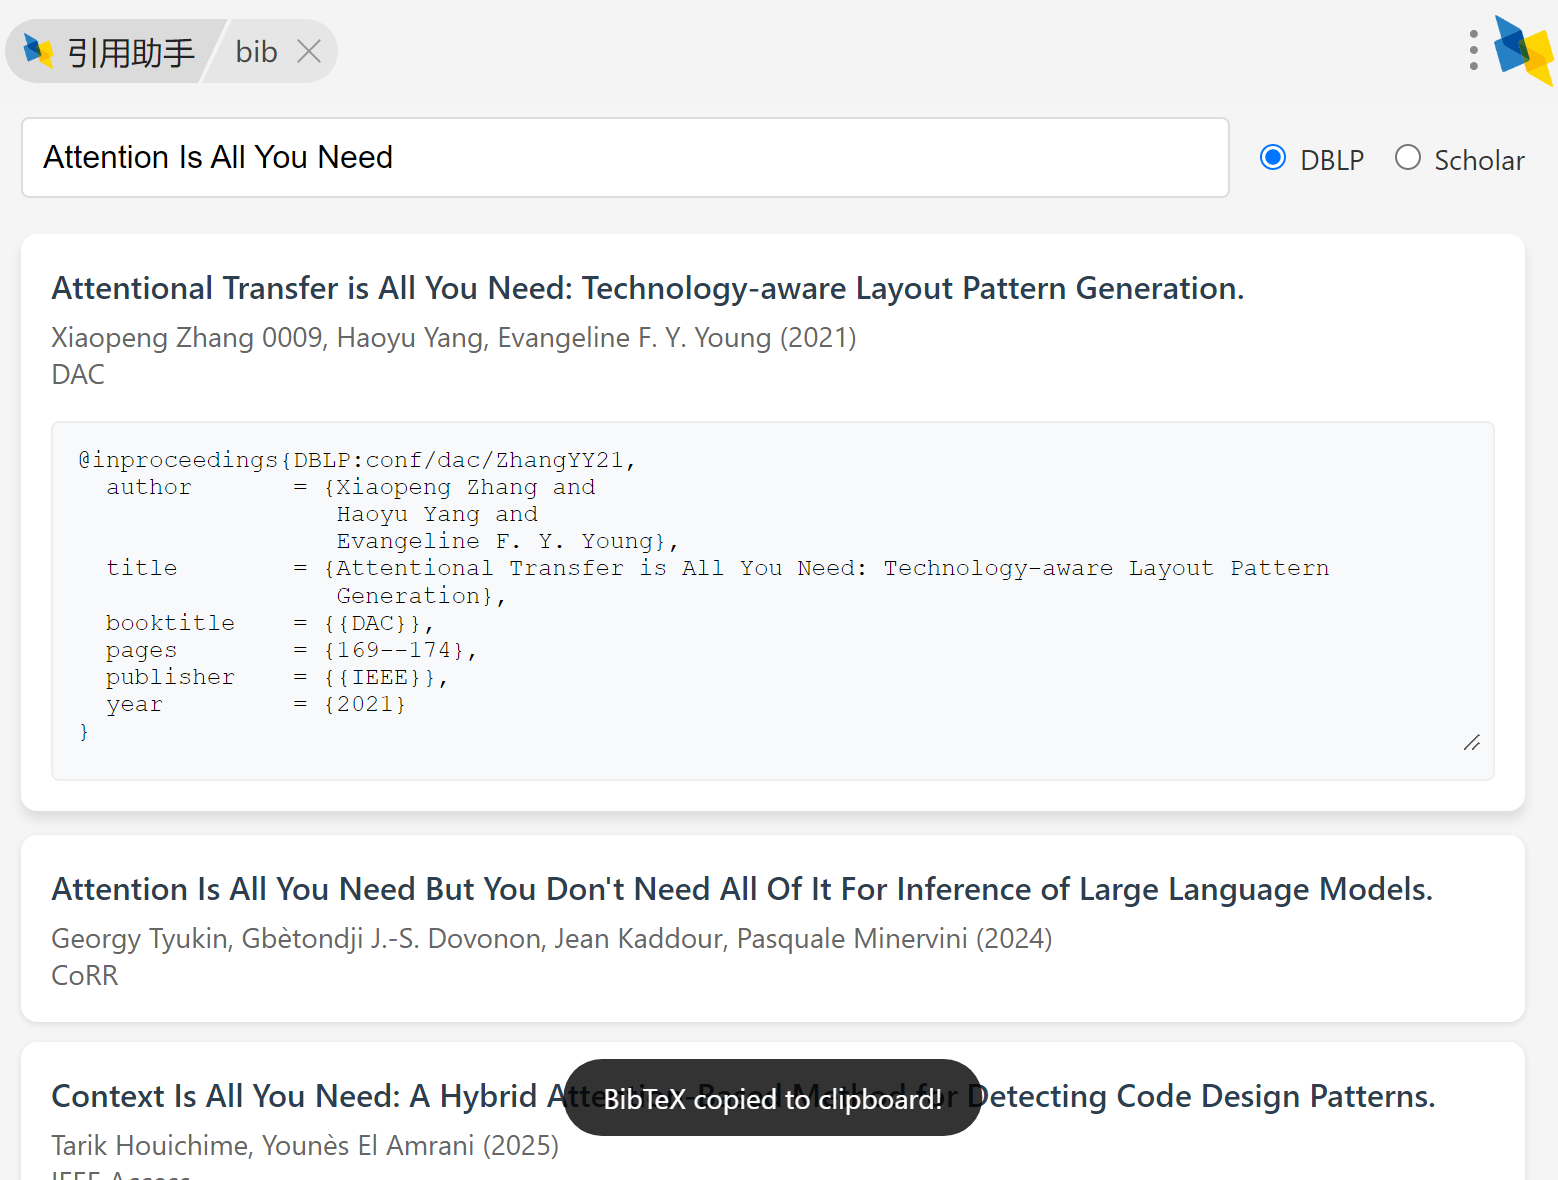
Task: Click the DAC venue label
Action: point(78,375)
